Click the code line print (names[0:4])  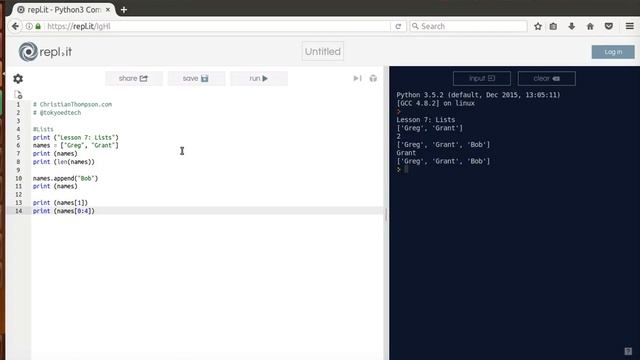[64, 211]
